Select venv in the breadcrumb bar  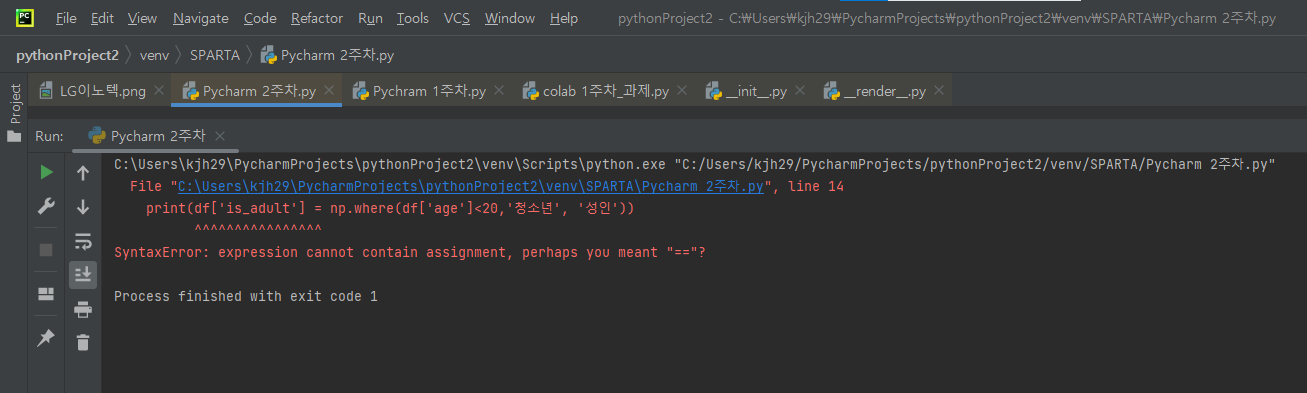pyautogui.click(x=154, y=55)
